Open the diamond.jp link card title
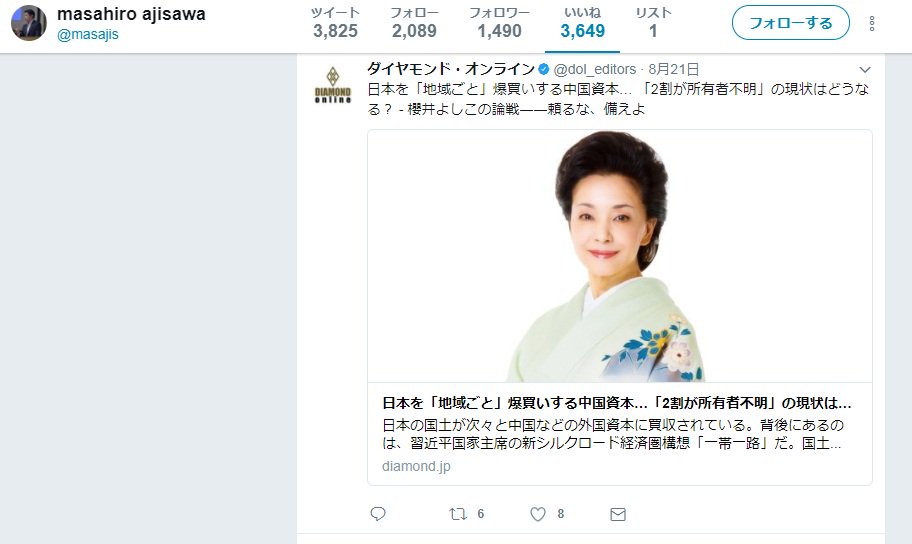The width and height of the screenshot is (912, 544). (x=617, y=403)
